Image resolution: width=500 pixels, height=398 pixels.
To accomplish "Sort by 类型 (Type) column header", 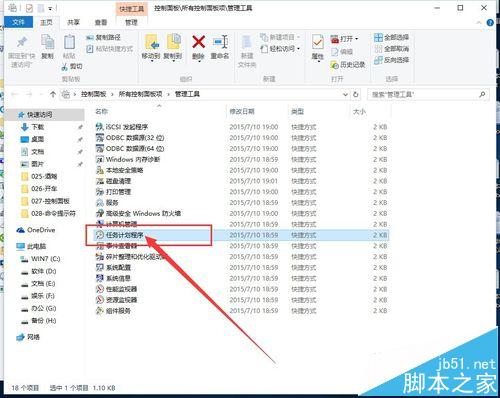I will click(x=298, y=111).
